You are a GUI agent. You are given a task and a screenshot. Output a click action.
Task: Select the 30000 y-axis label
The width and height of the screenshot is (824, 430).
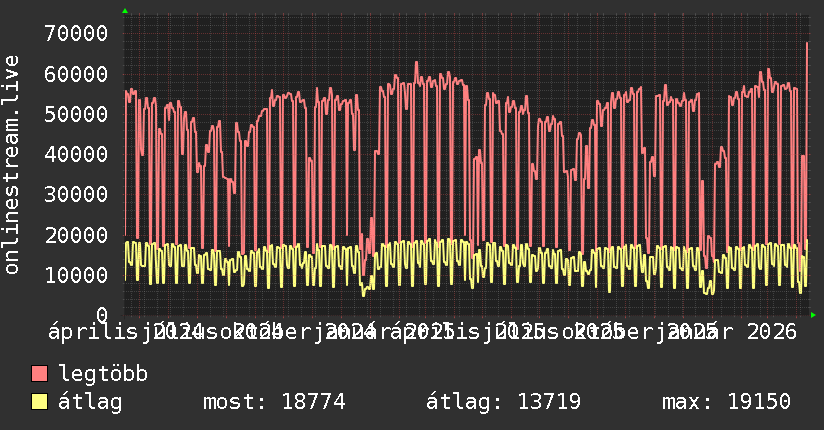coord(76,194)
